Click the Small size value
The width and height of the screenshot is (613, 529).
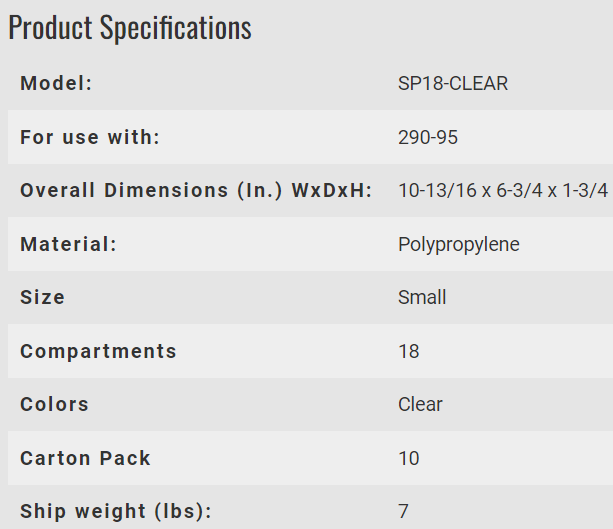coord(422,298)
